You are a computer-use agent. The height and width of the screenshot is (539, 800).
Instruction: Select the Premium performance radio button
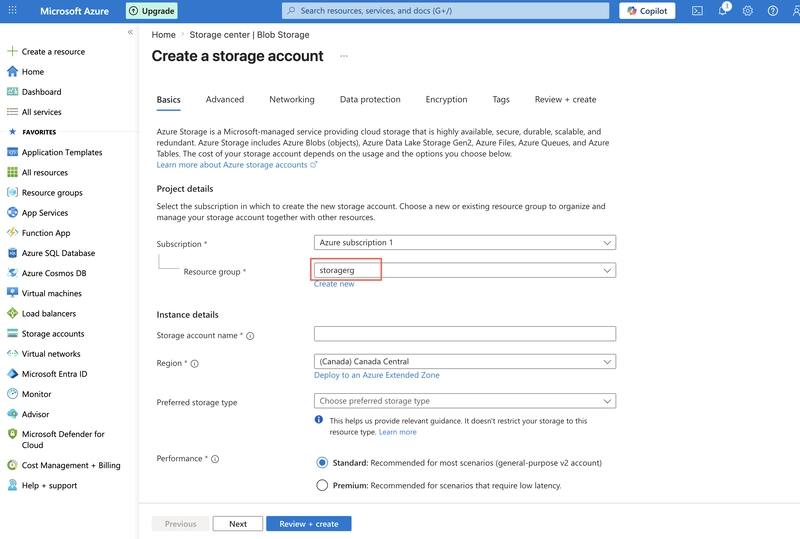click(x=322, y=485)
